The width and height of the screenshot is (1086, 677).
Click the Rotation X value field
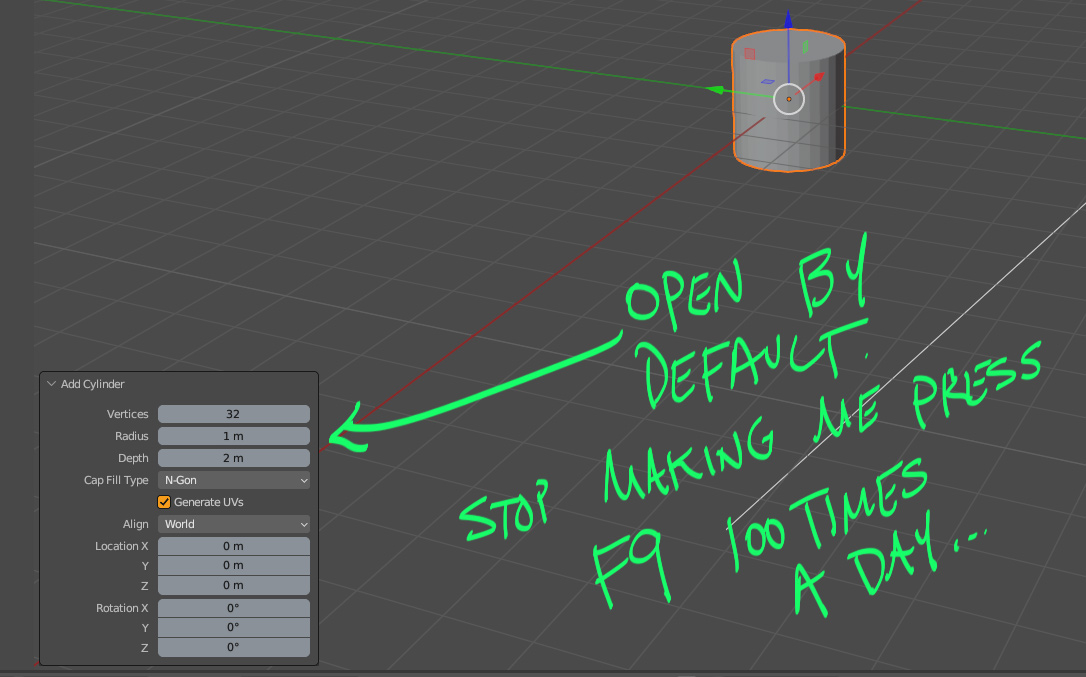point(233,608)
